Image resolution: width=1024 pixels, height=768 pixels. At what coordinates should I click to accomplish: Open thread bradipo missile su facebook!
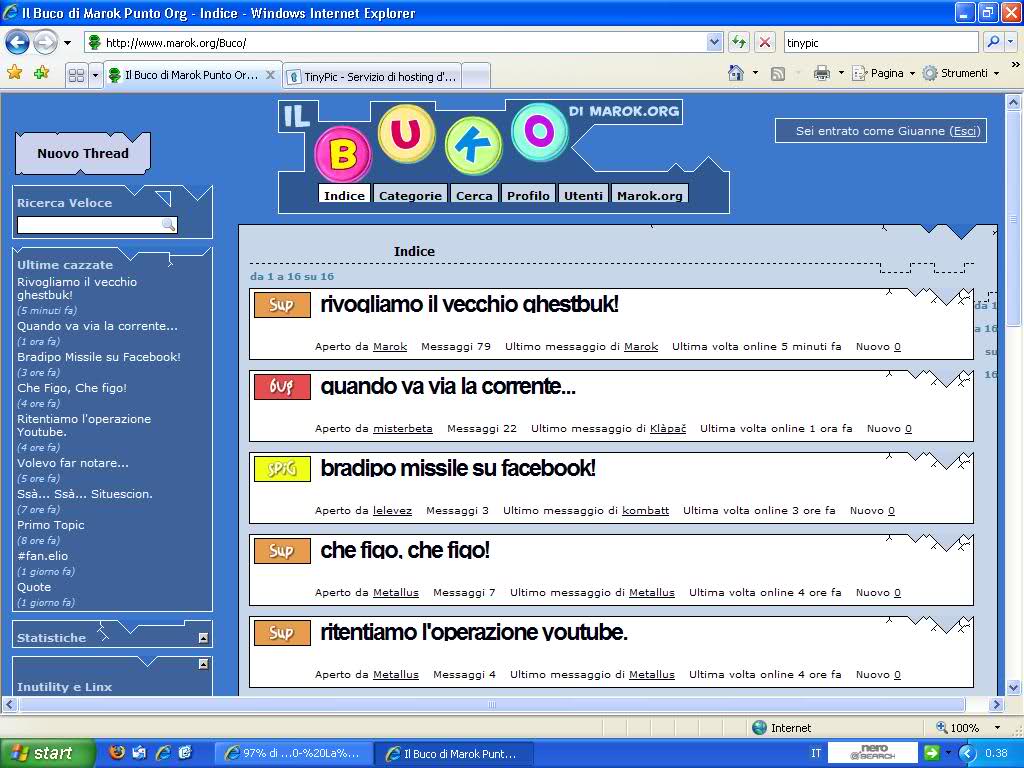click(x=458, y=468)
